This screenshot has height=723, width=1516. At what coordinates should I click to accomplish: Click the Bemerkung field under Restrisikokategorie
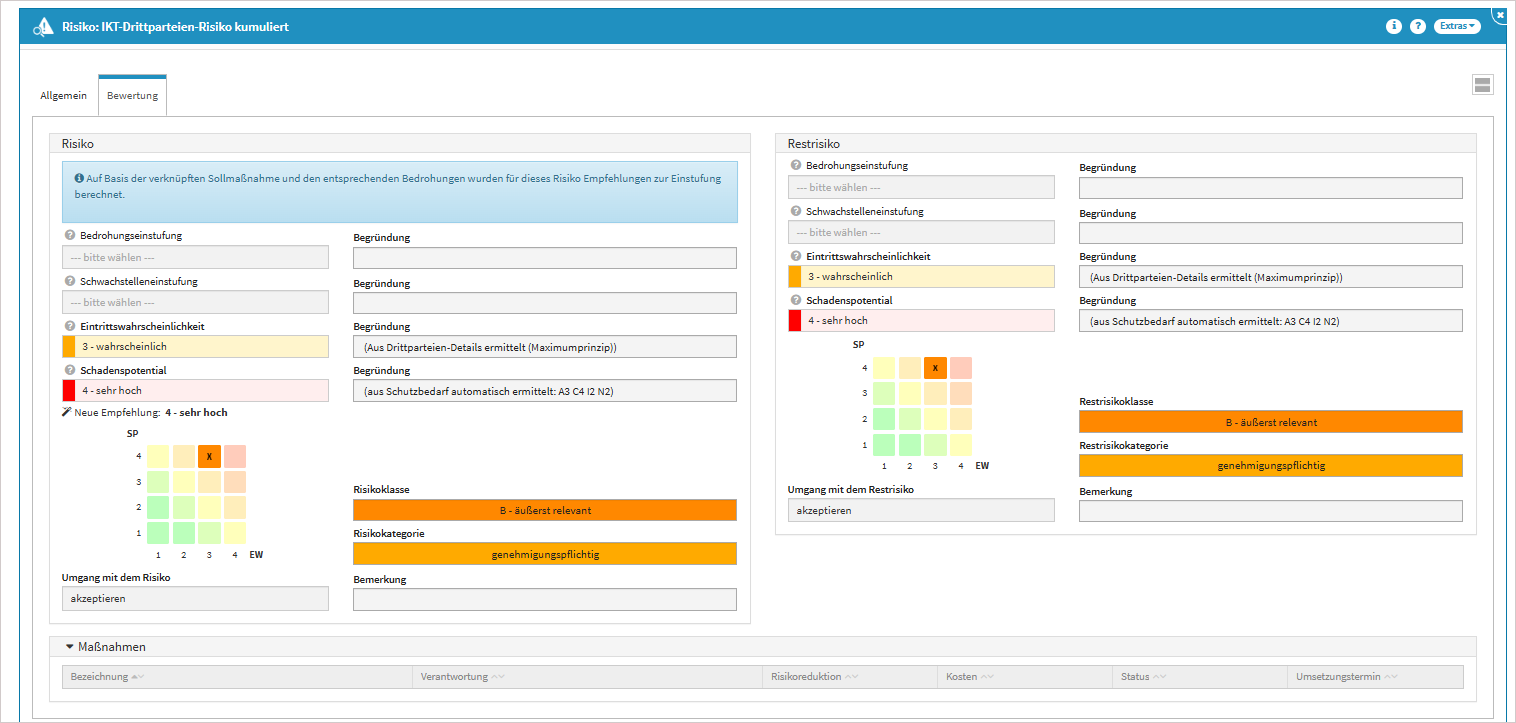coord(1270,511)
